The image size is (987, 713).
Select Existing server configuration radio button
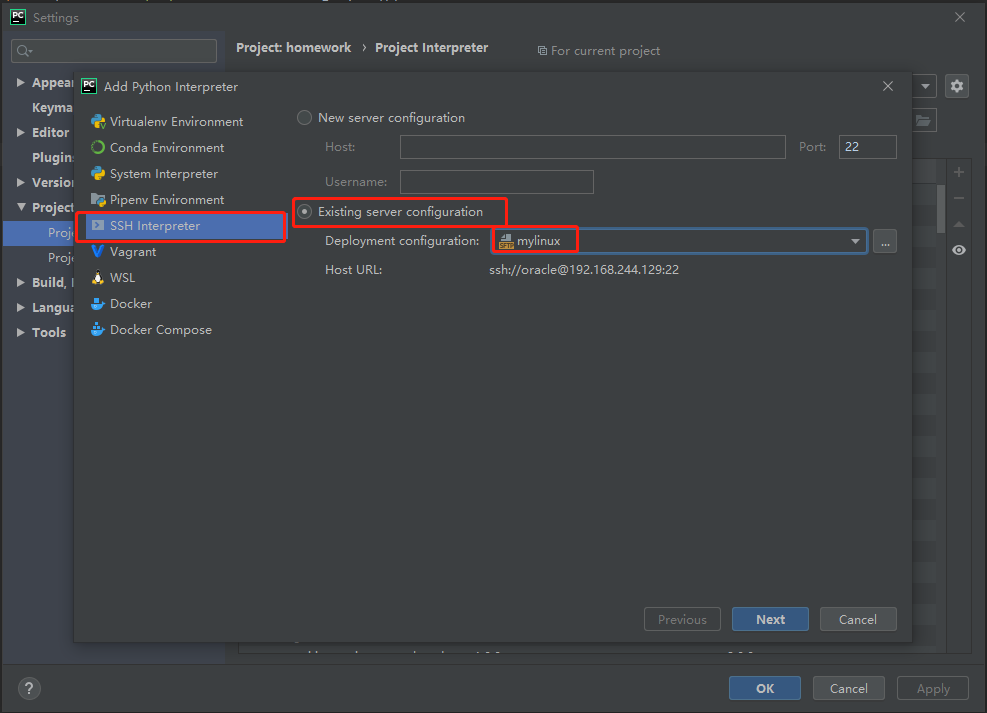[305, 212]
